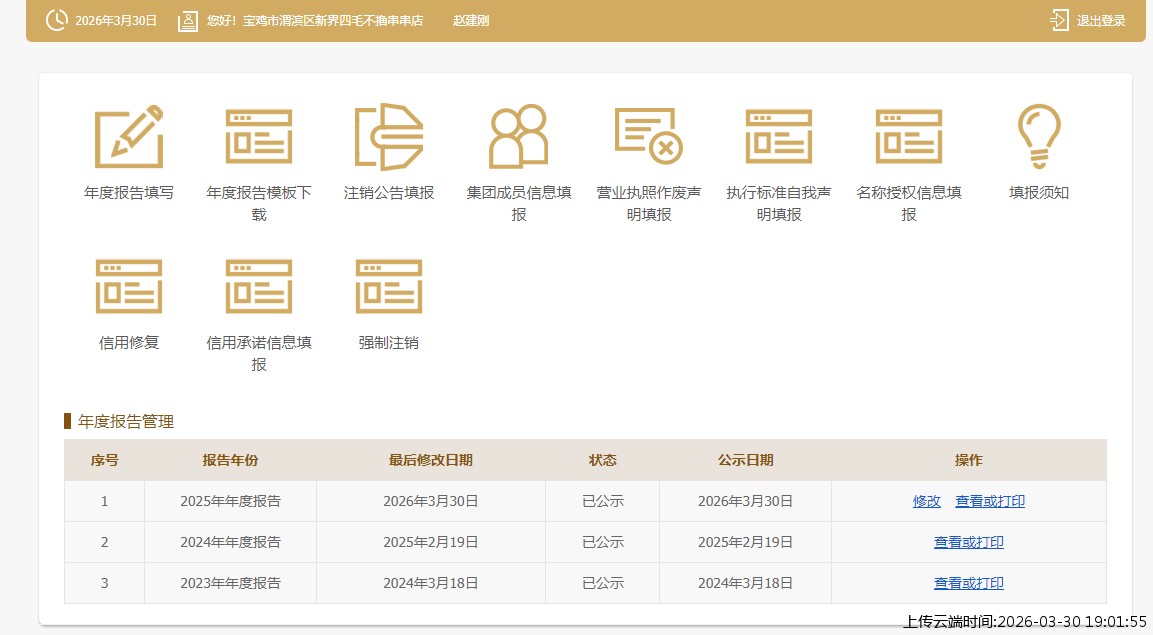The width and height of the screenshot is (1153, 635).
Task: Open the 信用修复 icon
Action: [x=129, y=287]
